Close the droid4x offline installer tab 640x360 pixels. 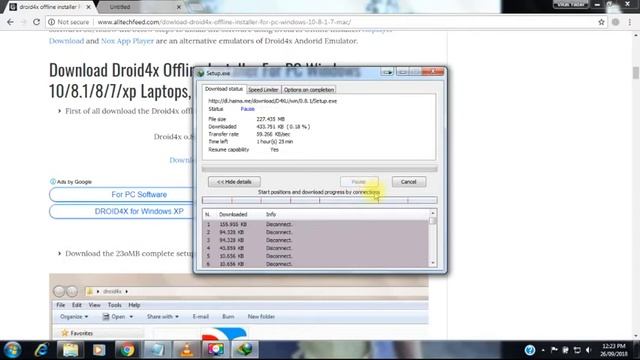coord(89,7)
